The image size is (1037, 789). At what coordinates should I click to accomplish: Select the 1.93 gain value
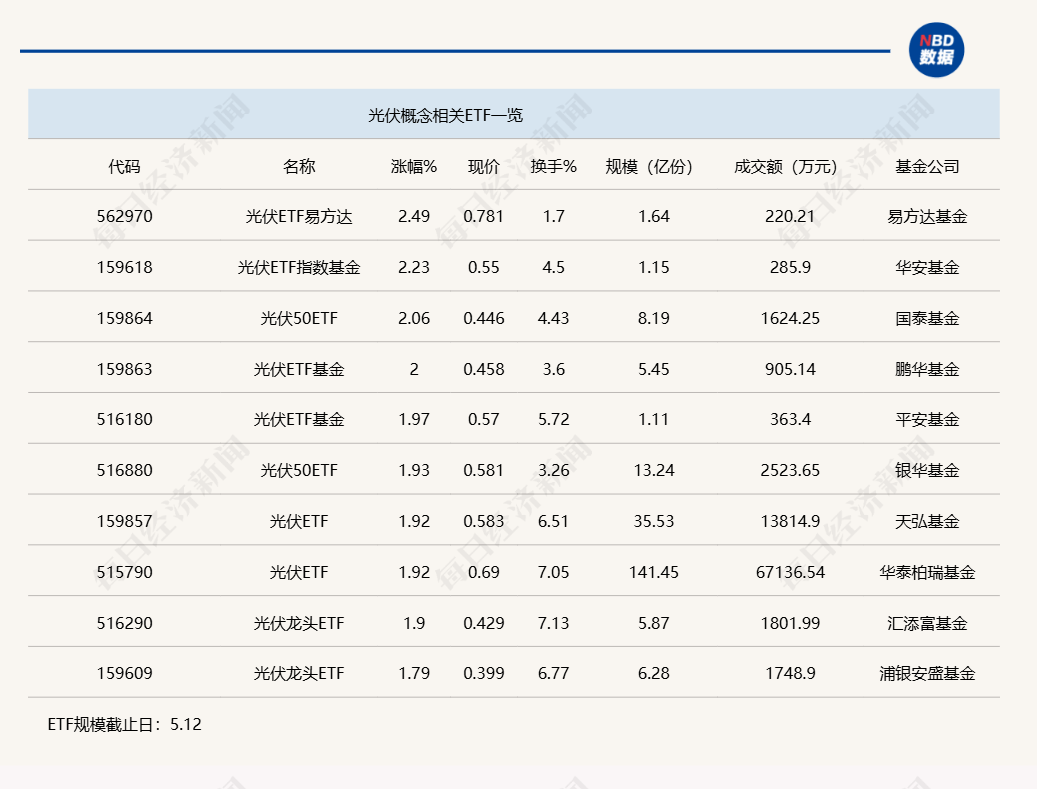pyautogui.click(x=414, y=470)
